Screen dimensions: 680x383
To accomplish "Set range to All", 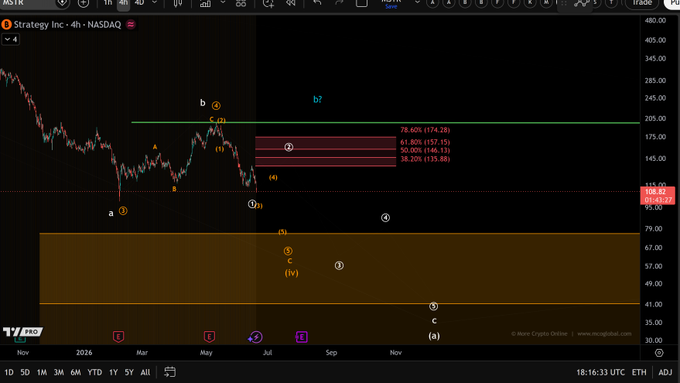I will point(145,372).
